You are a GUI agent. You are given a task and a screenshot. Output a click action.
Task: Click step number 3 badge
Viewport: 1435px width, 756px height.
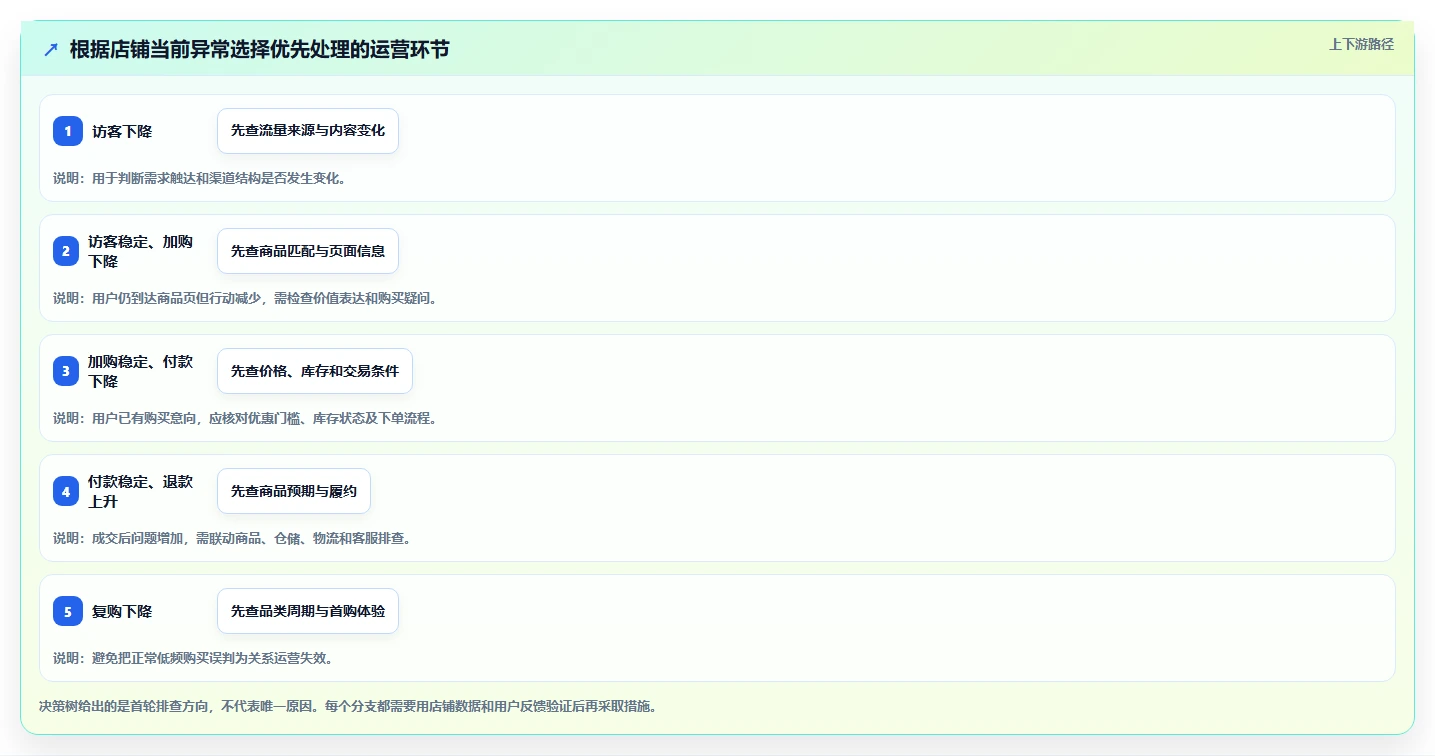(x=66, y=371)
